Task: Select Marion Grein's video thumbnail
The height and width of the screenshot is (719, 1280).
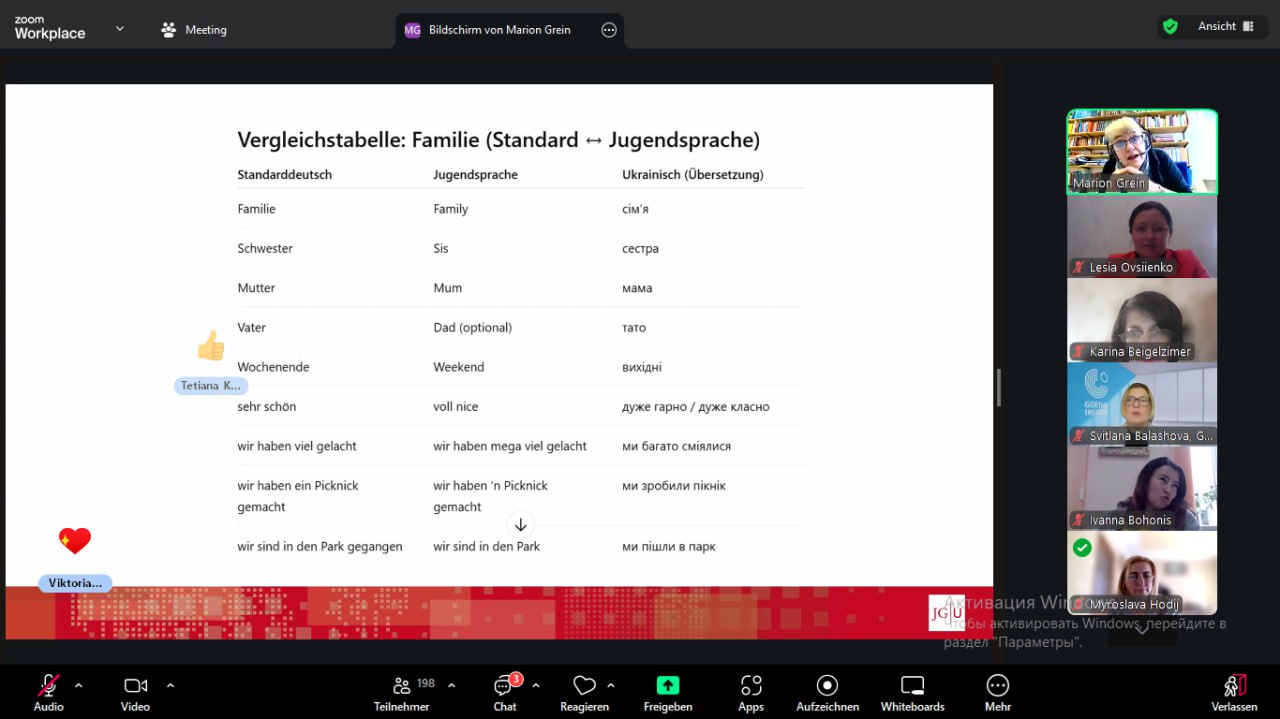Action: pos(1141,150)
